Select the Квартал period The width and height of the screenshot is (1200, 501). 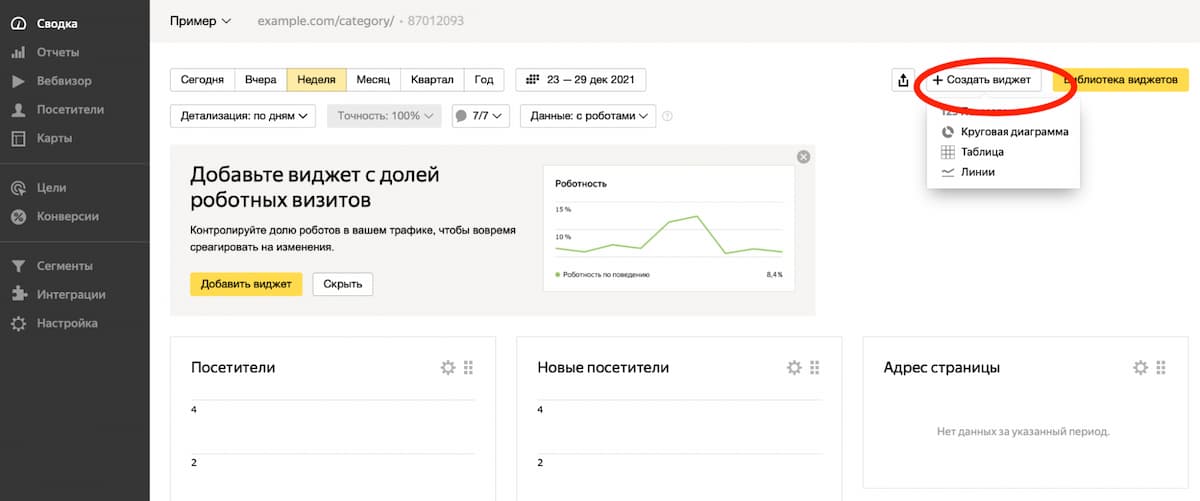(432, 80)
